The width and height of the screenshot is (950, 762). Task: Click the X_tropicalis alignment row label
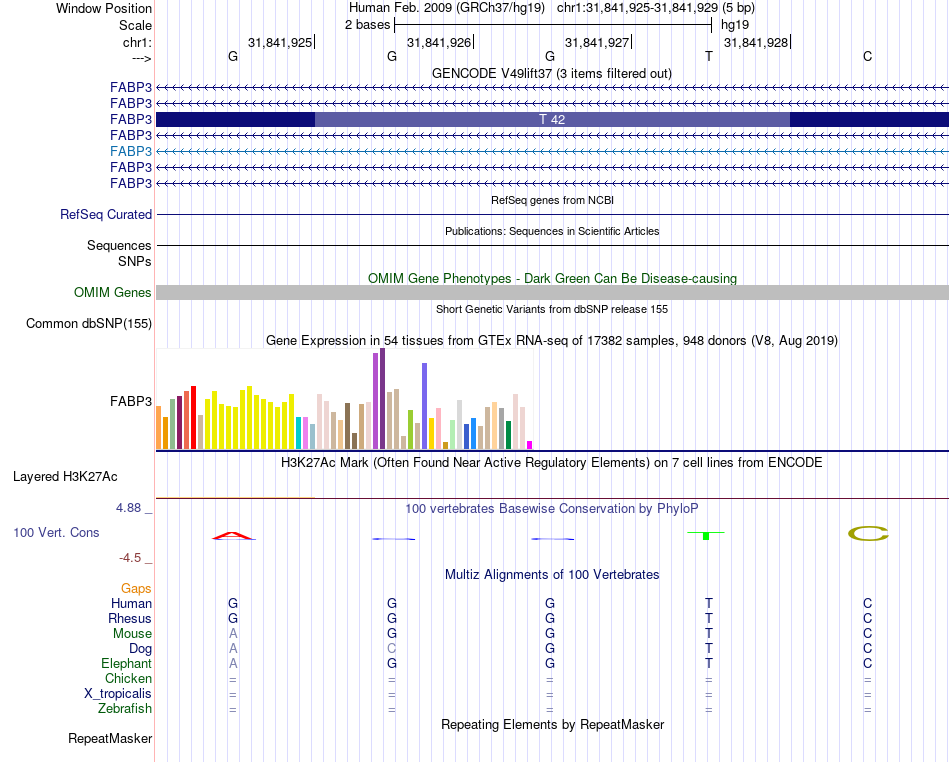118,694
